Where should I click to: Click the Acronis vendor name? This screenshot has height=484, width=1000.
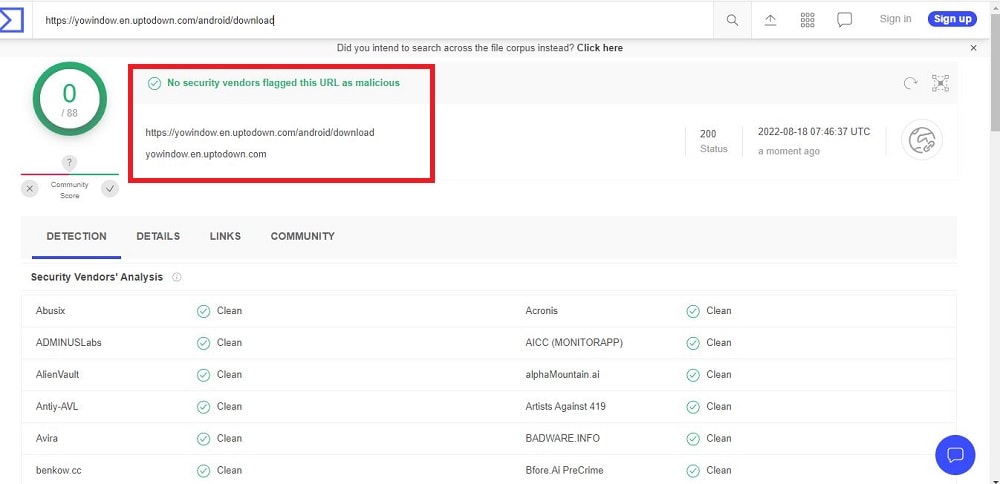coord(541,311)
